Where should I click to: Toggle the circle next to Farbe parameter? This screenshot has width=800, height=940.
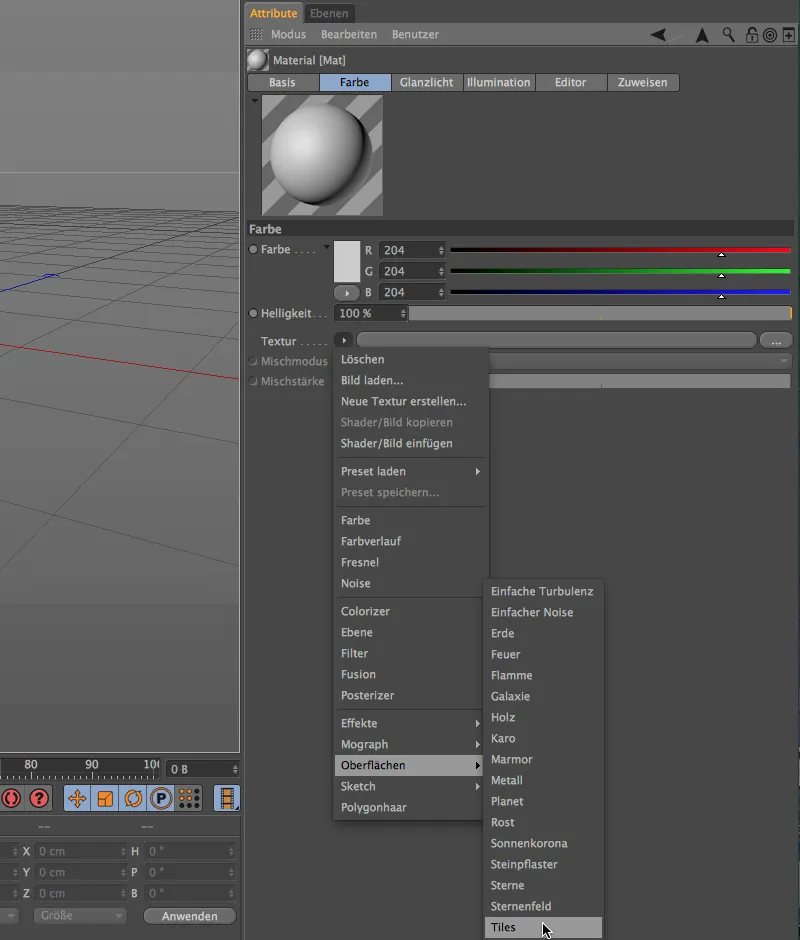[253, 249]
